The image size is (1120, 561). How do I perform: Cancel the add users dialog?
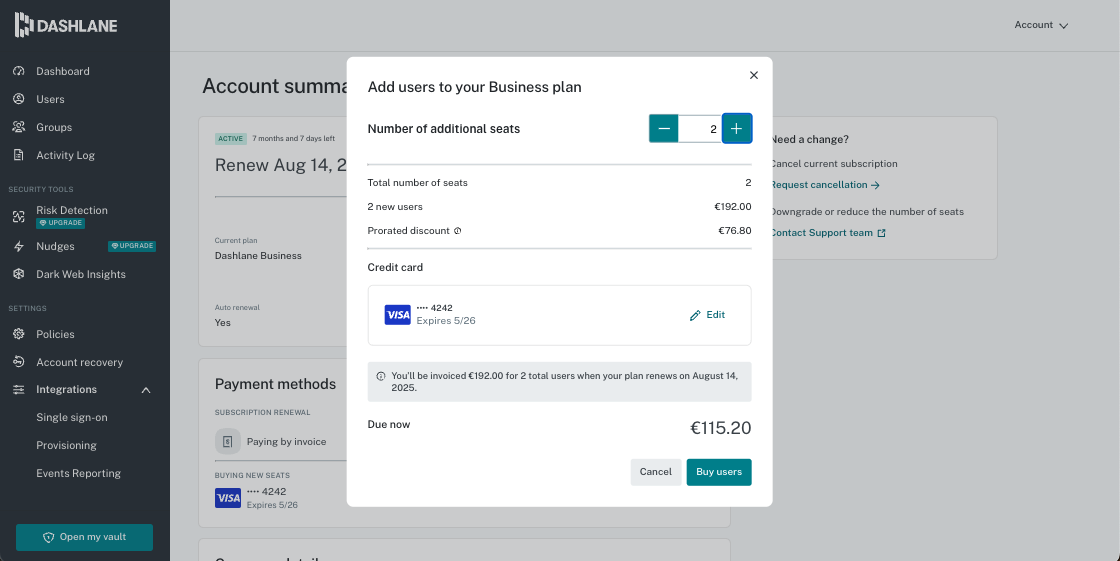[656, 472]
